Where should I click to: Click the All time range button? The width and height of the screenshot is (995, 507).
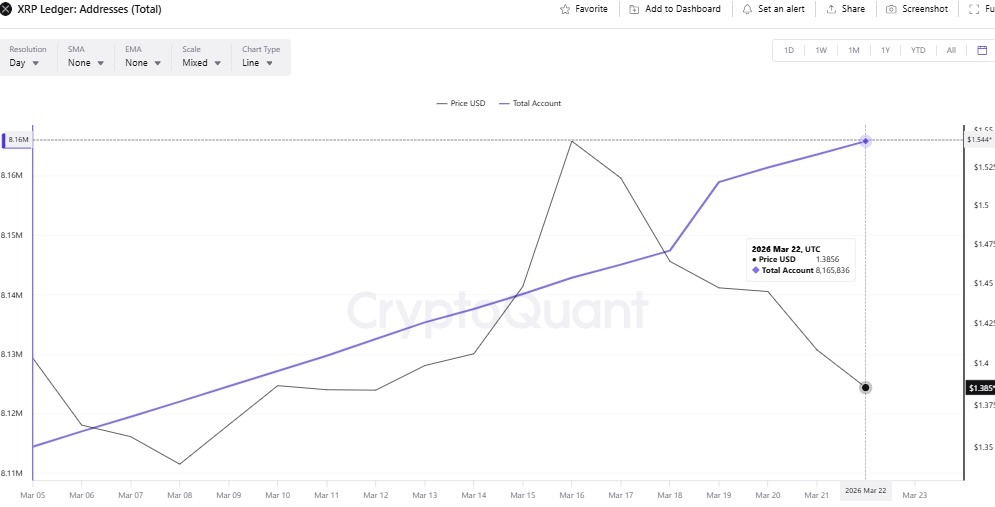[x=951, y=50]
